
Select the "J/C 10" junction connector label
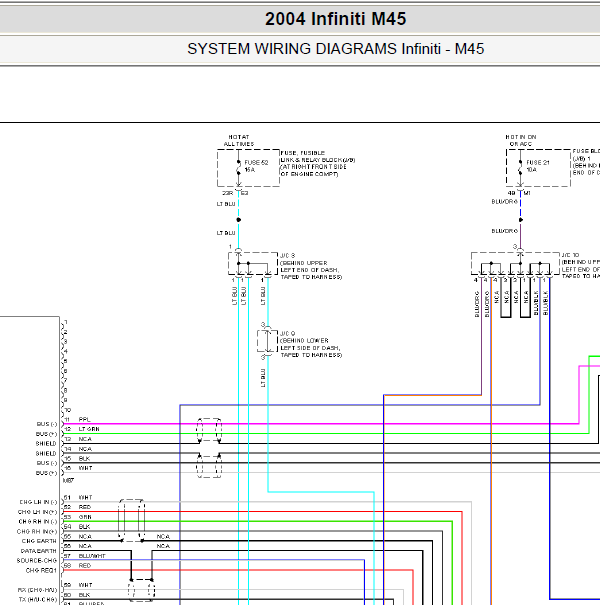pyautogui.click(x=570, y=255)
